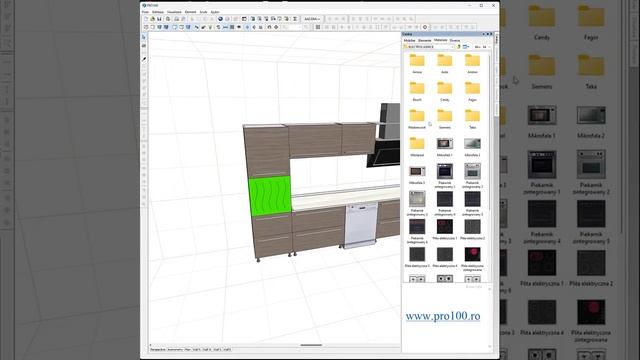The width and height of the screenshot is (640, 360).
Task: Click the Save toolbar icon
Action: pos(159,19)
